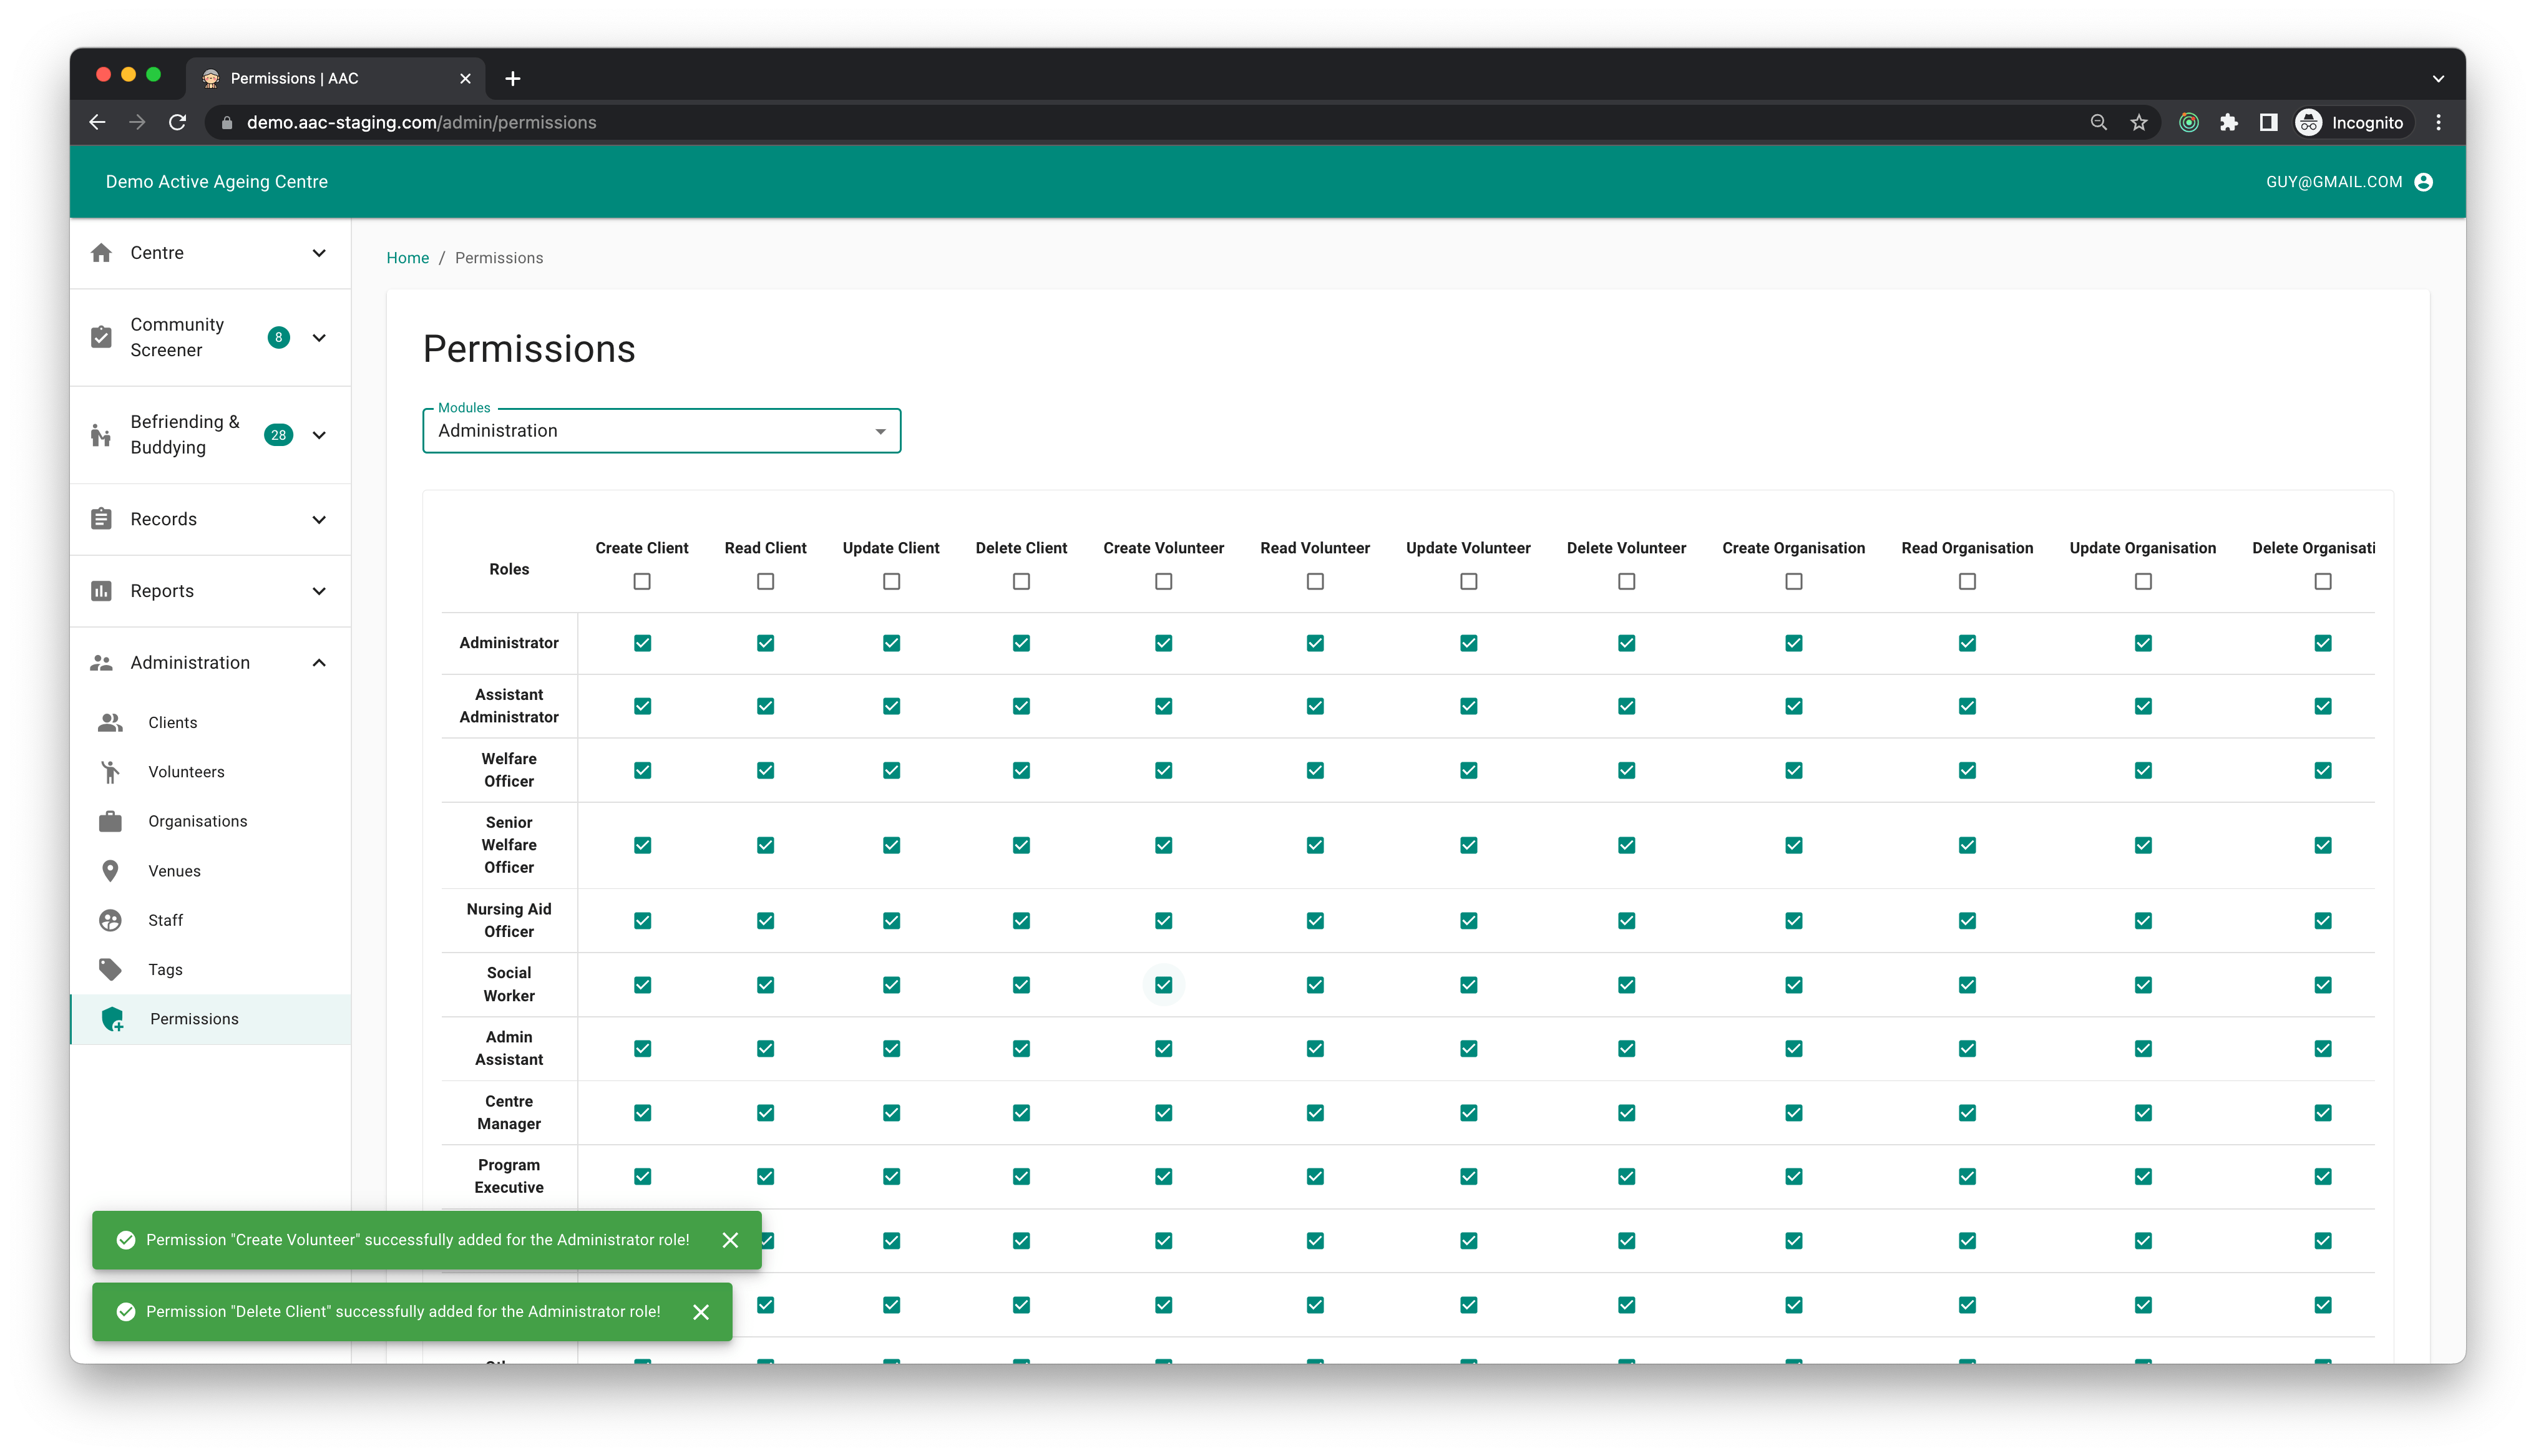This screenshot has width=2536, height=1456.
Task: Select the Permissions | AAC browser tab
Action: pyautogui.click(x=335, y=78)
